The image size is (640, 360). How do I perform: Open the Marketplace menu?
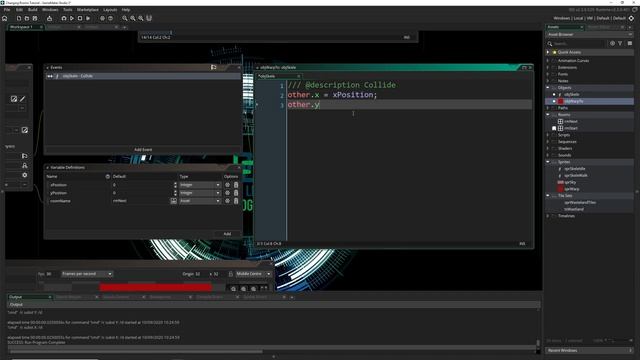coord(88,9)
